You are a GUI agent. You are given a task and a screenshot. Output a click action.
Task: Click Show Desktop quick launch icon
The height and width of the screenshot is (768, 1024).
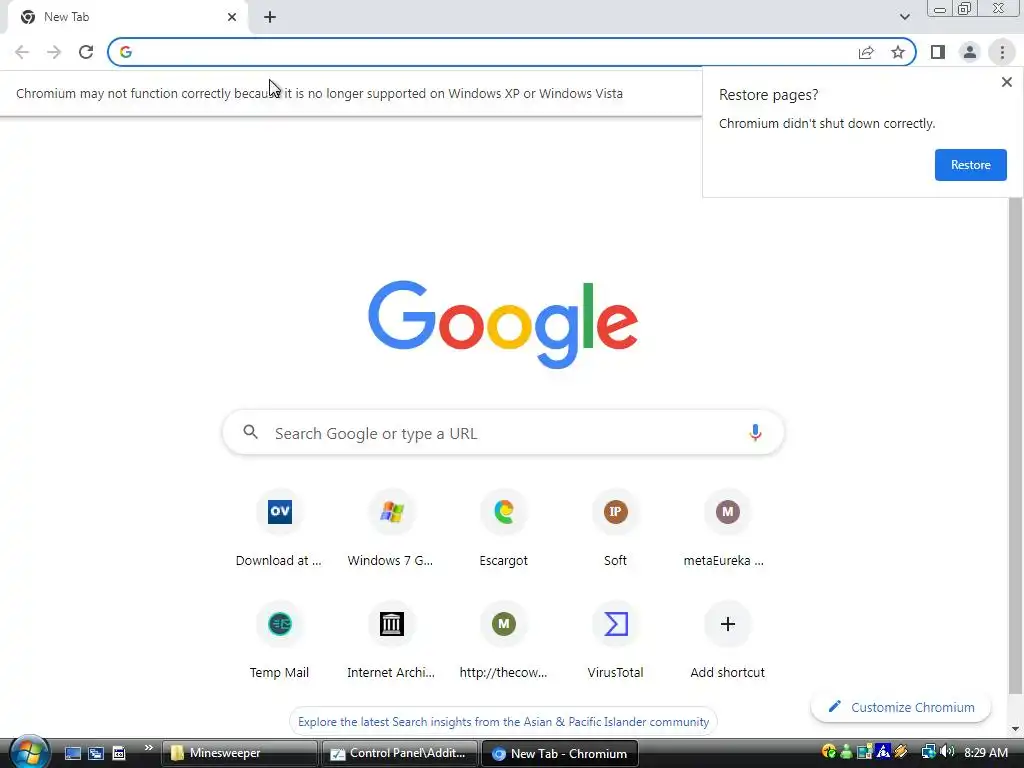pos(72,753)
